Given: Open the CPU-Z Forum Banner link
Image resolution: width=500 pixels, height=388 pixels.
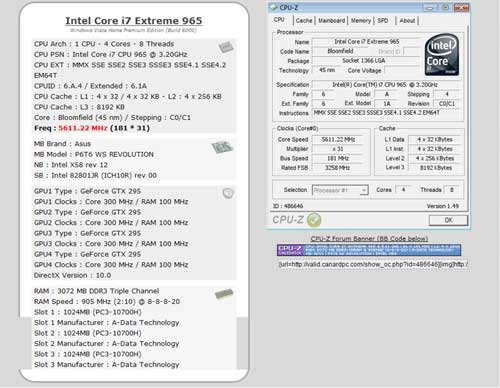Looking at the screenshot, I should [369, 239].
